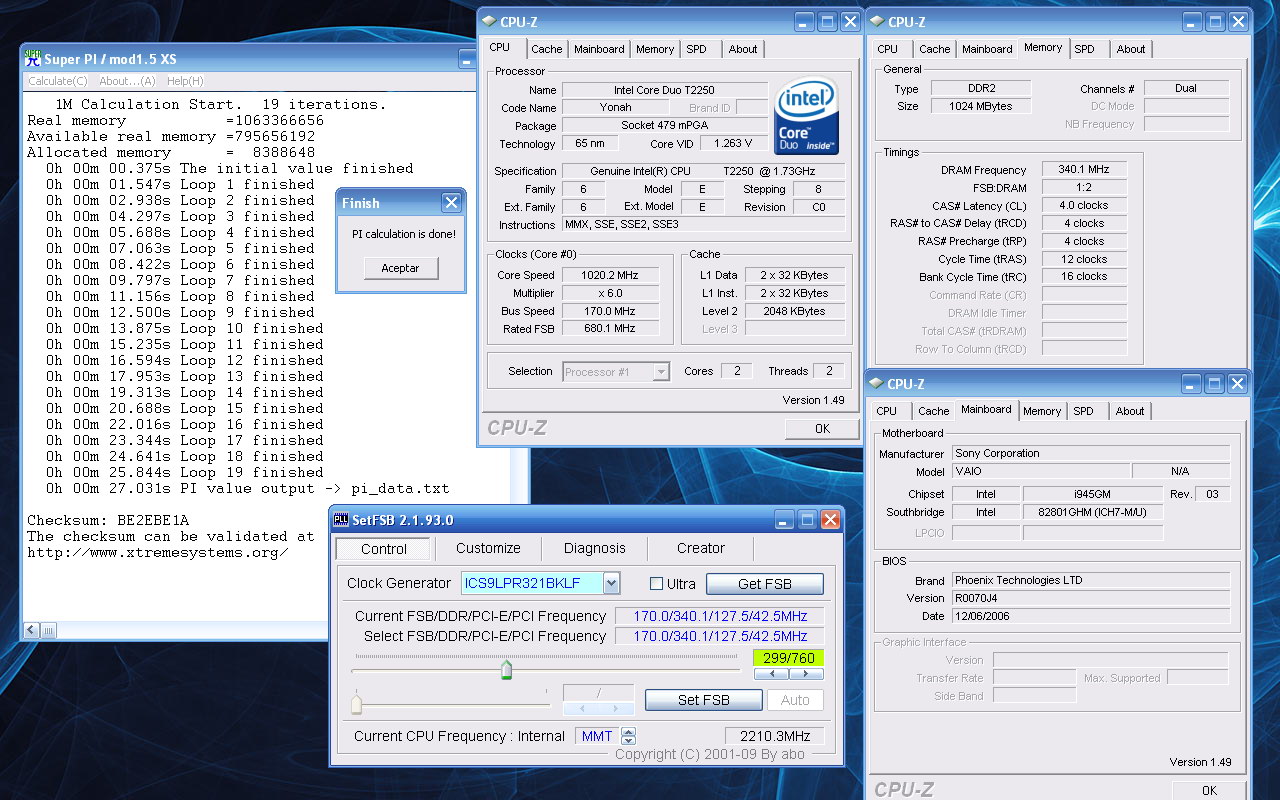
Task: Click the lower secondary slider thumb in SetFSB
Action: coord(357,704)
